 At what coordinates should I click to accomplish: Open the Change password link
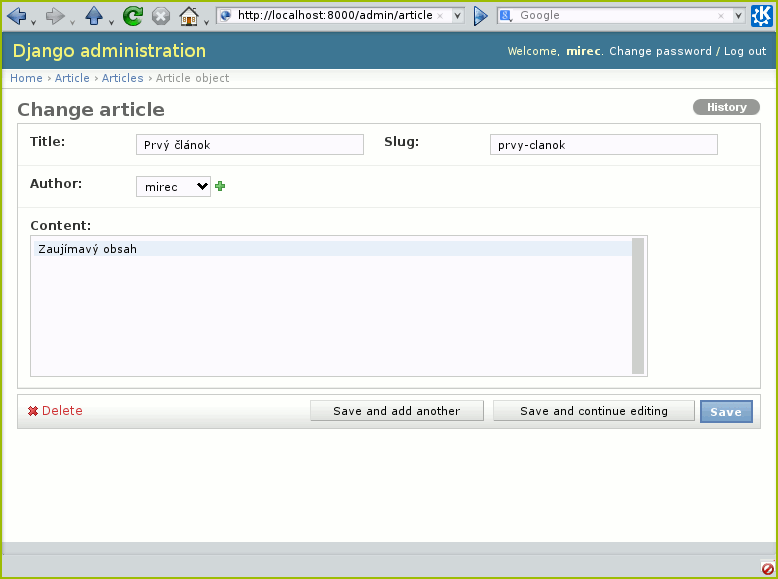tap(660, 51)
